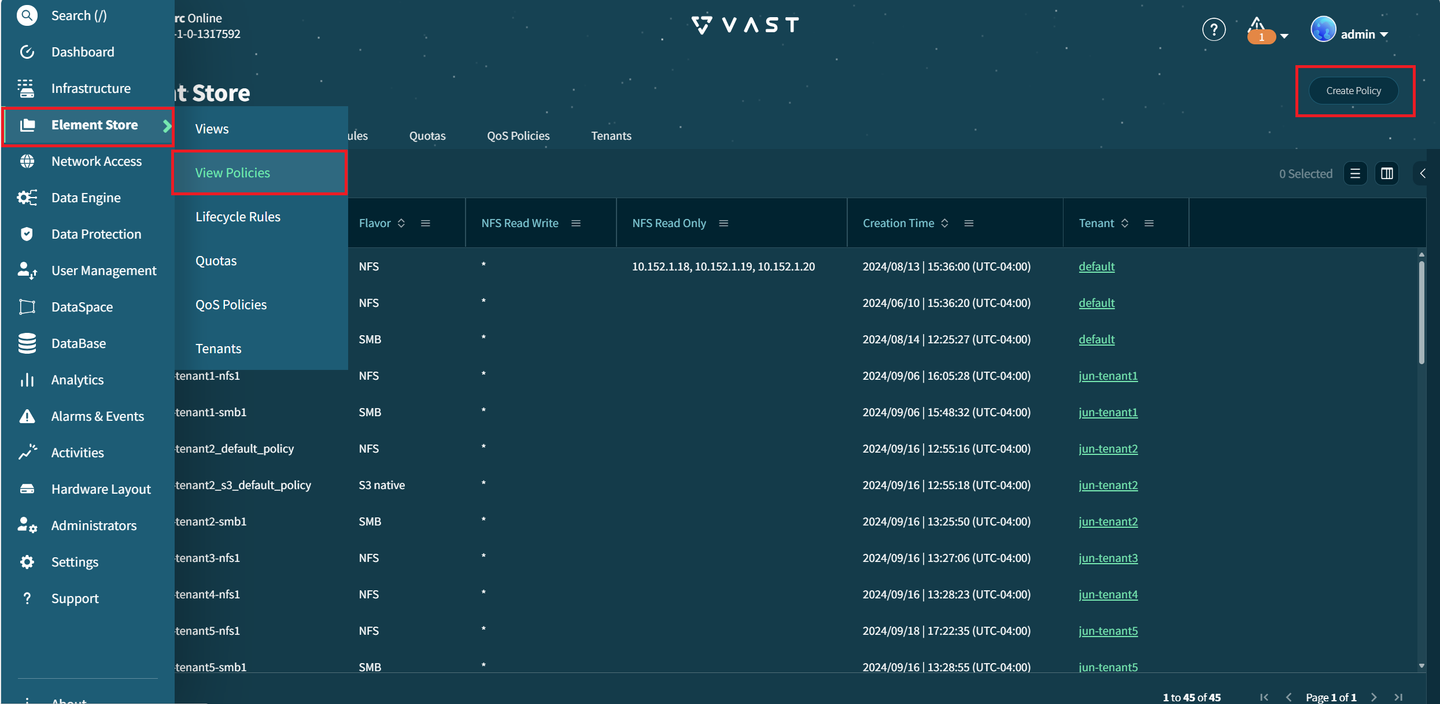
Task: Click the 2024/09/18 | 17:22:35 creation time
Action: 946,631
